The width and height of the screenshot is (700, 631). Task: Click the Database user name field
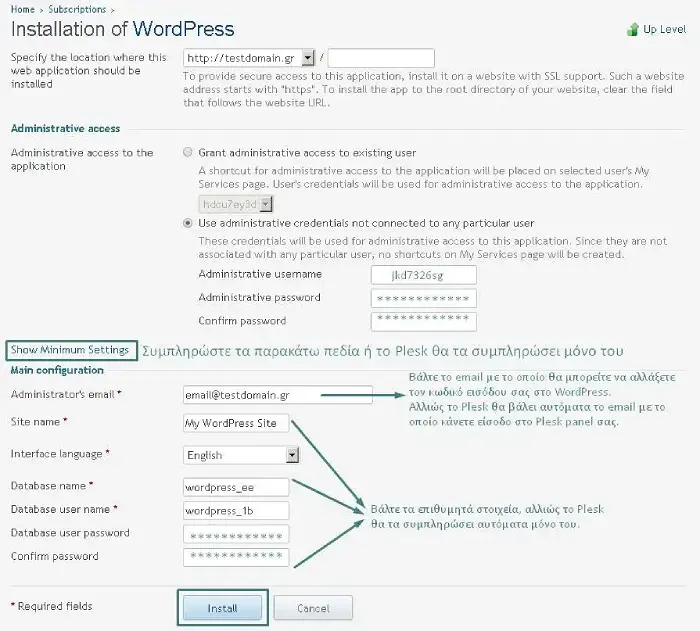pos(236,510)
